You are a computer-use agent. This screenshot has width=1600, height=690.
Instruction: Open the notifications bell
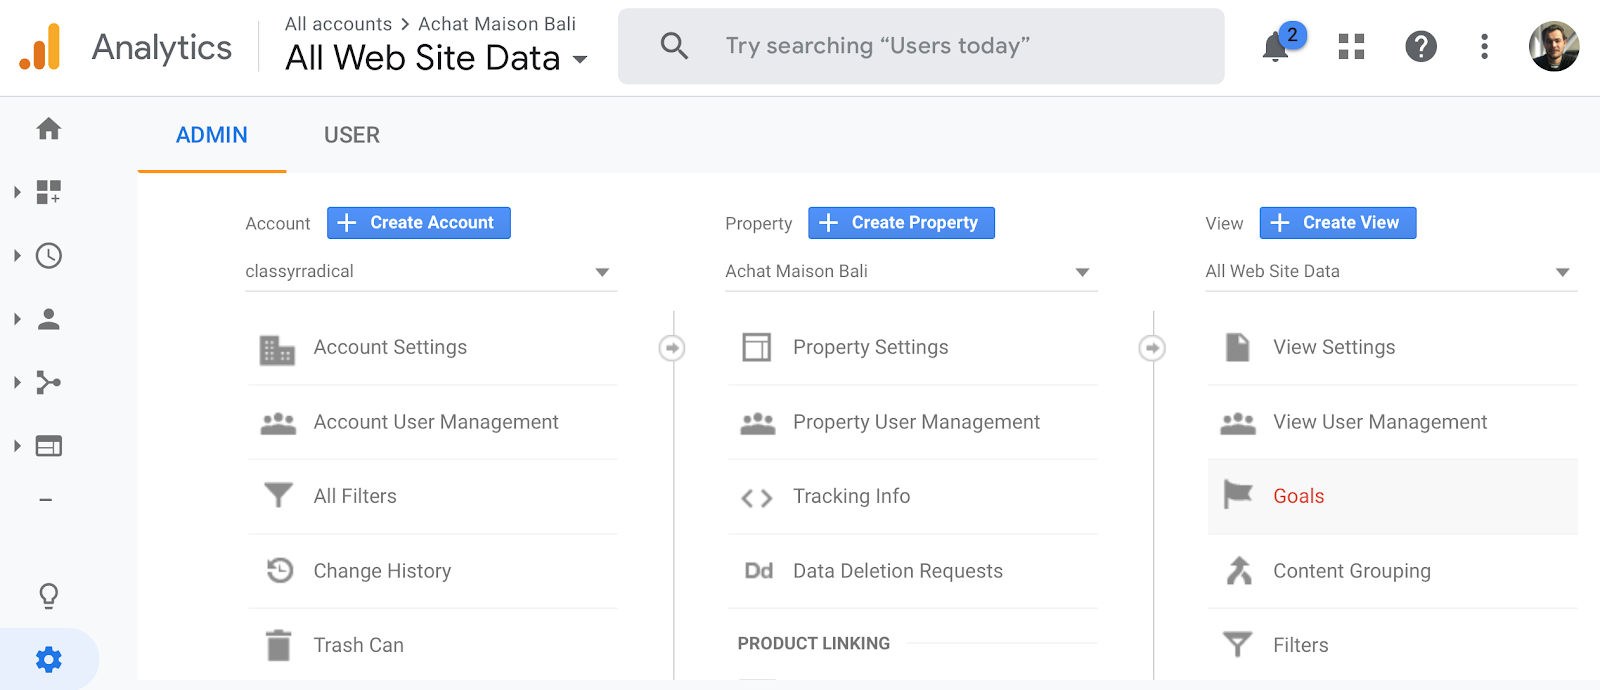(x=1276, y=46)
